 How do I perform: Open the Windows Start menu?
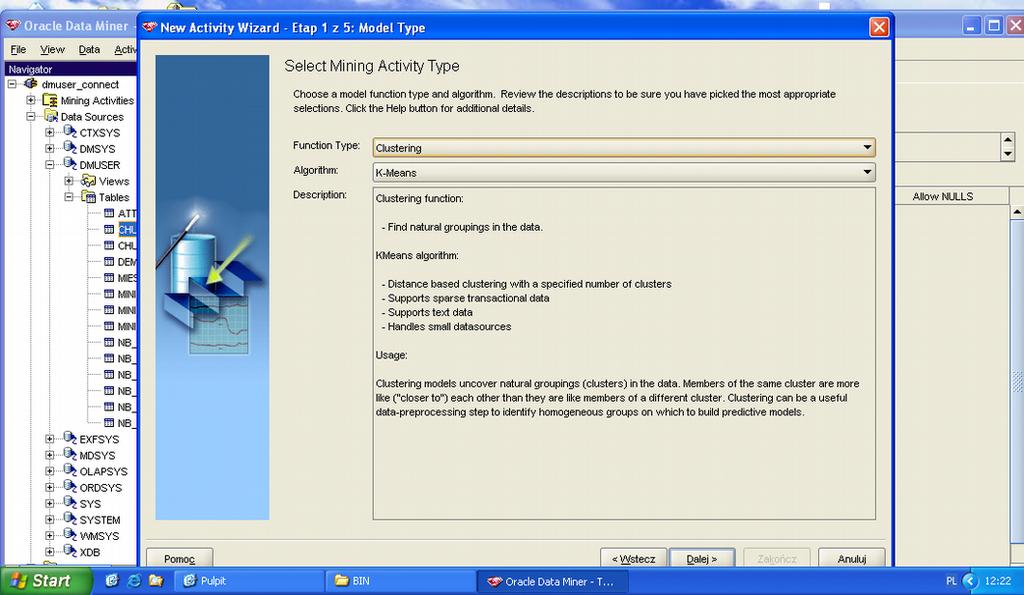click(x=46, y=581)
